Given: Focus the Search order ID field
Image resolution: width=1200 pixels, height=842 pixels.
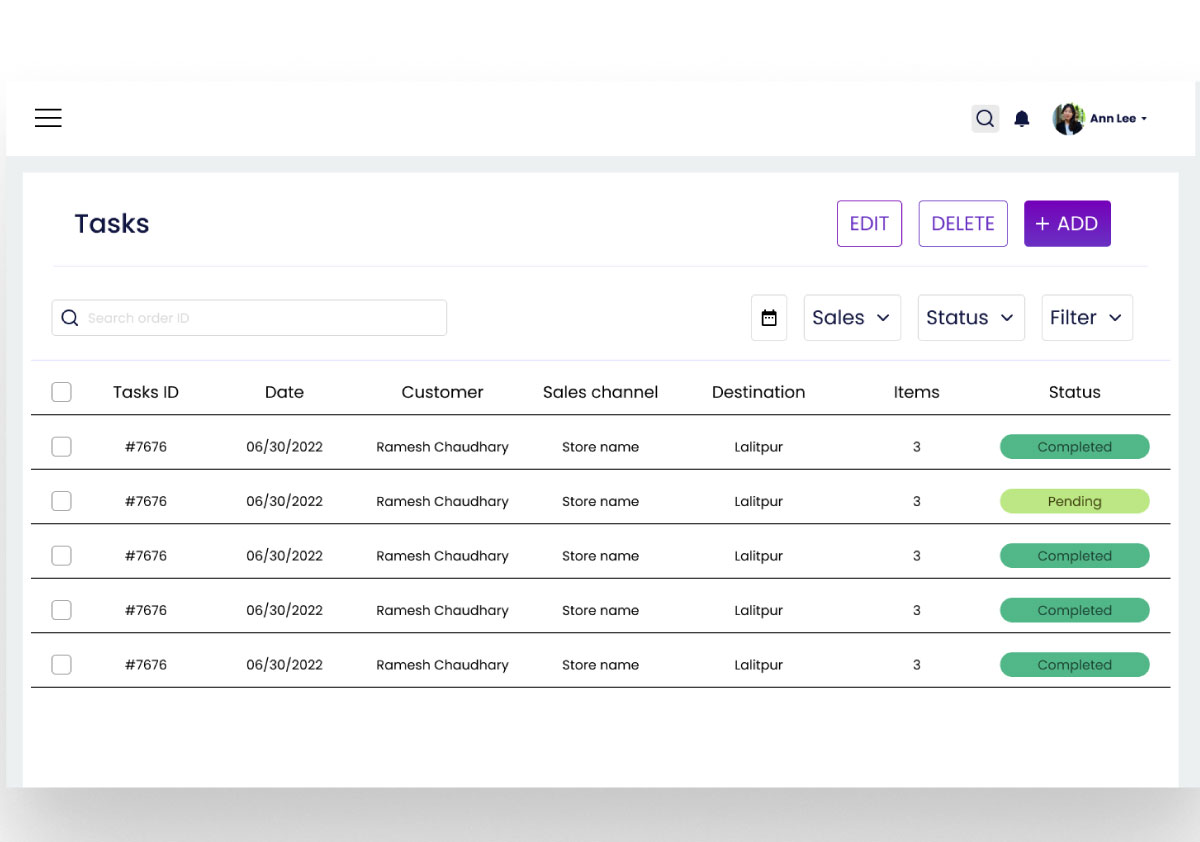Looking at the screenshot, I should click(x=260, y=318).
